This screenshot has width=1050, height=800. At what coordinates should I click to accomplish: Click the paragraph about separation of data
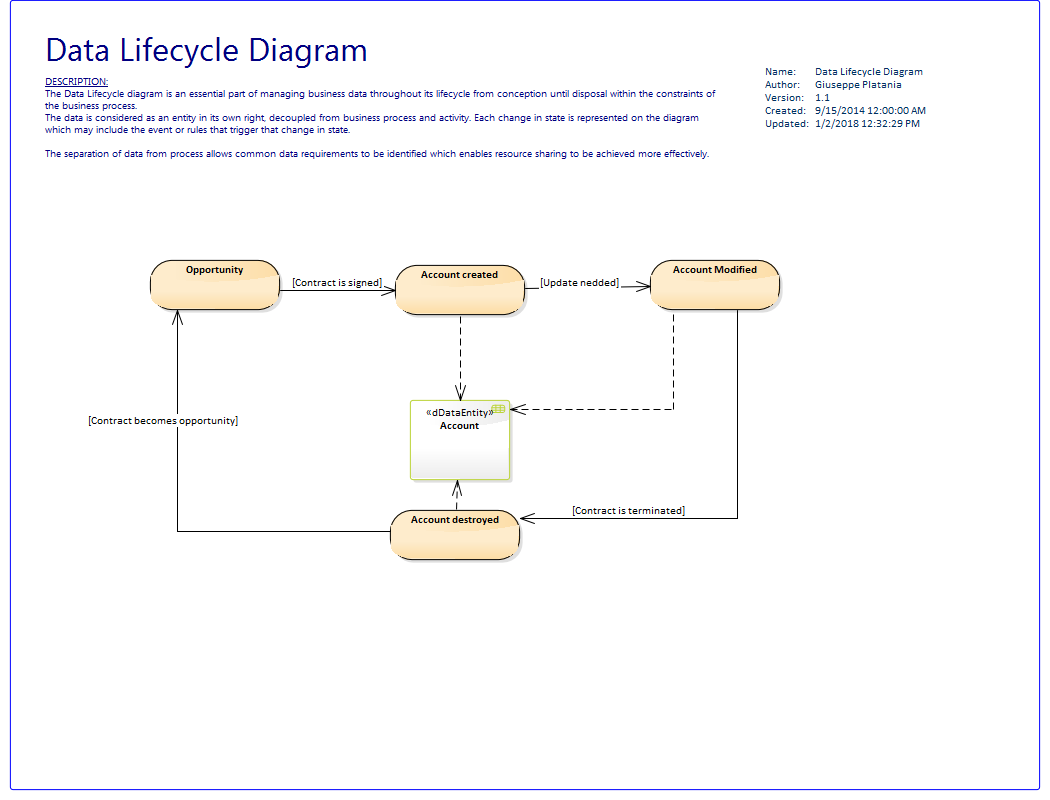(377, 154)
